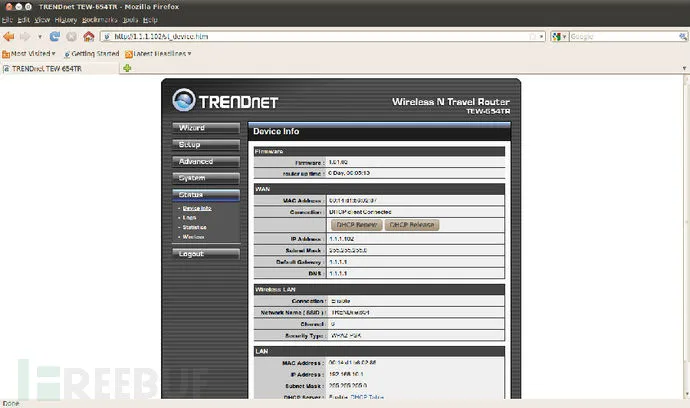Click the browser Back arrow button
Screen dimensions: 690x408
[10, 36]
